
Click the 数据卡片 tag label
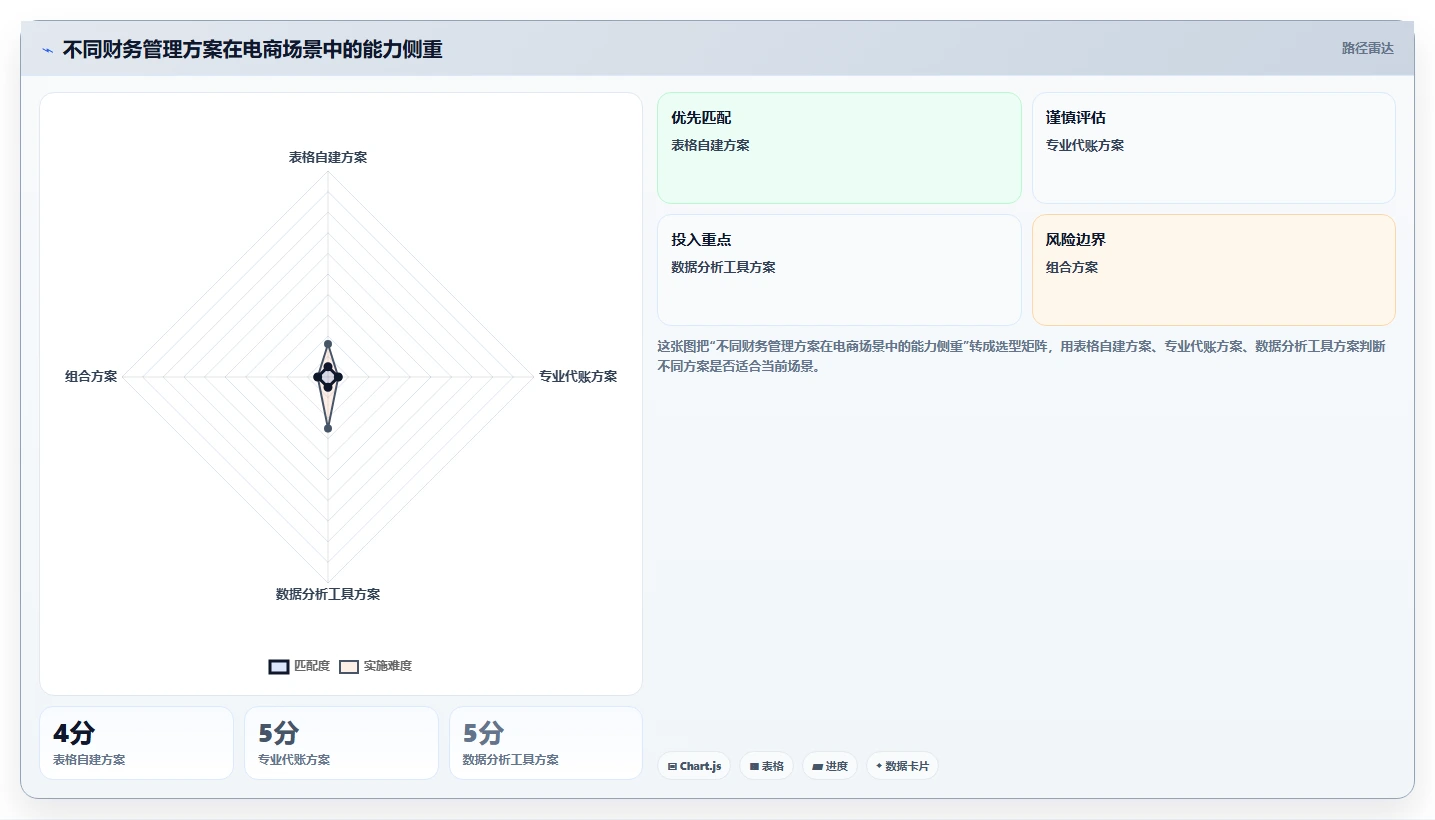click(907, 766)
